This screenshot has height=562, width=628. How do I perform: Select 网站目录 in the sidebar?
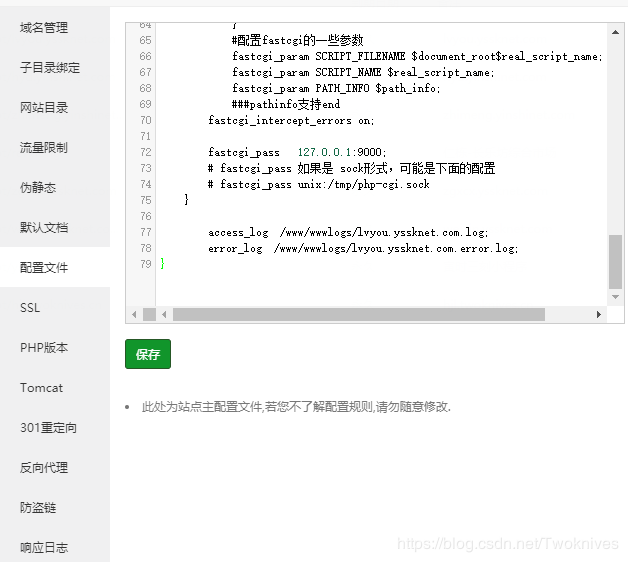(x=44, y=107)
